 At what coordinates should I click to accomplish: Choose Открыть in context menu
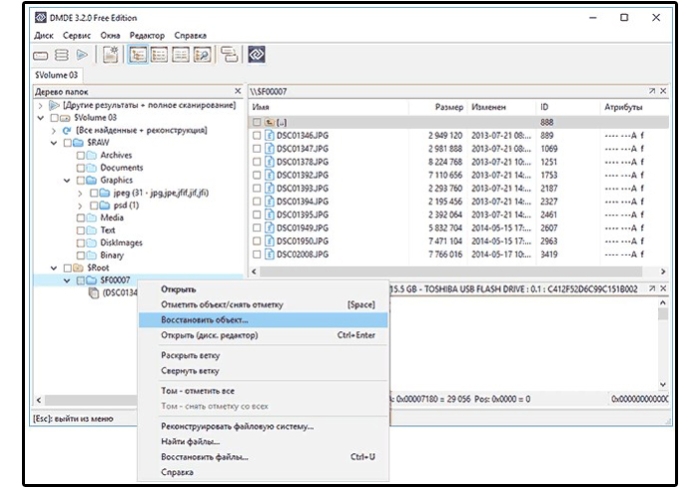point(263,289)
